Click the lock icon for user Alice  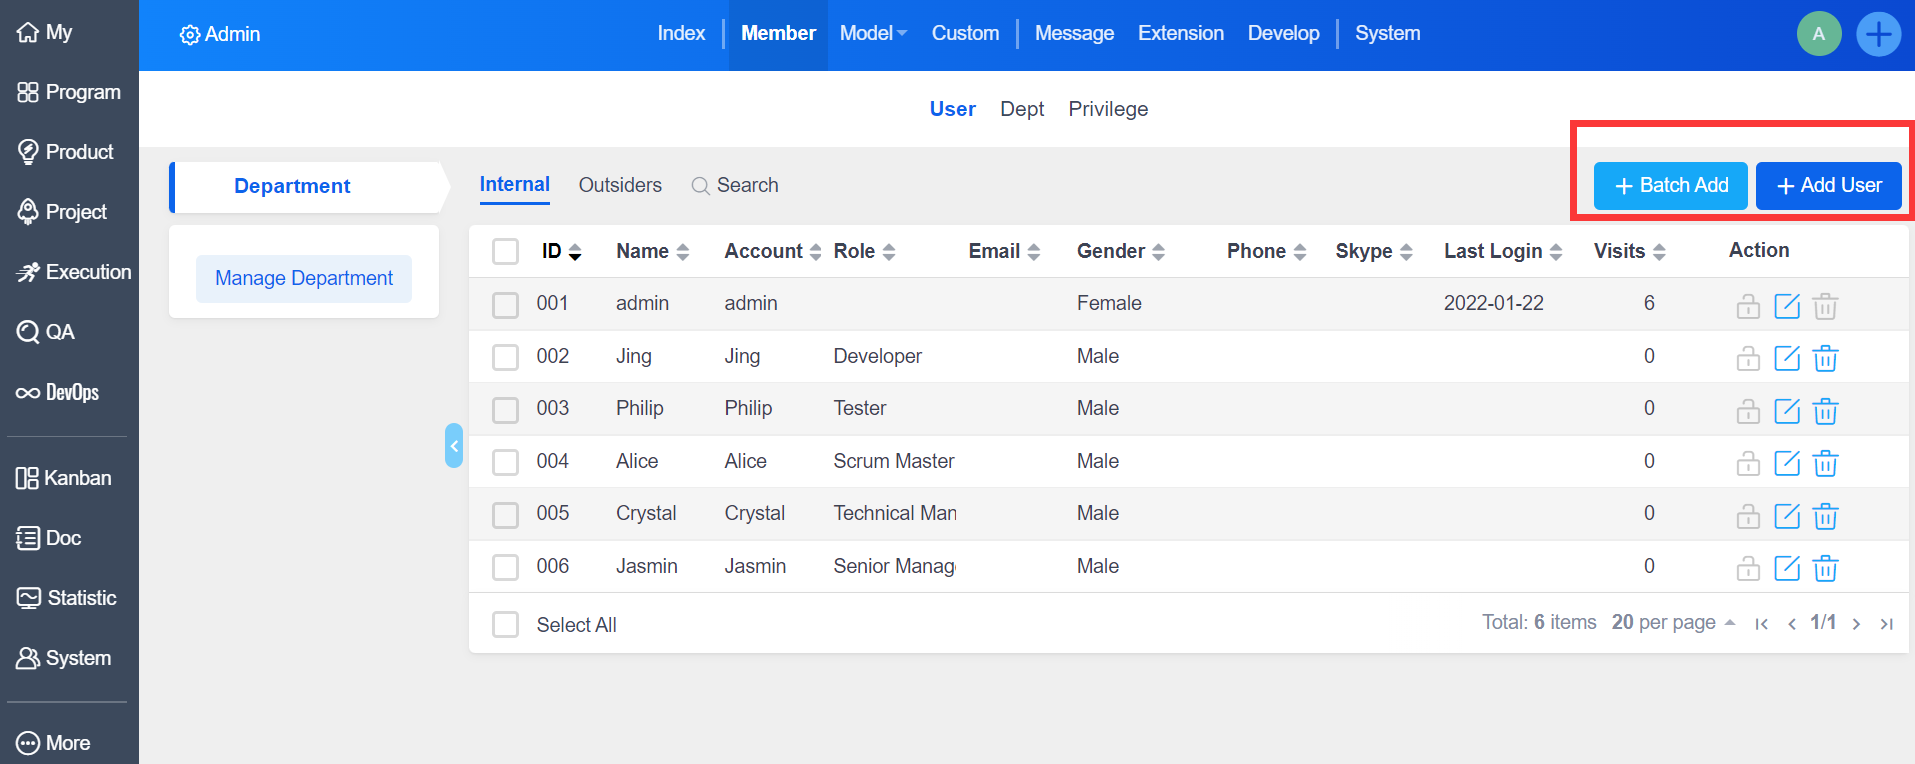(1747, 463)
